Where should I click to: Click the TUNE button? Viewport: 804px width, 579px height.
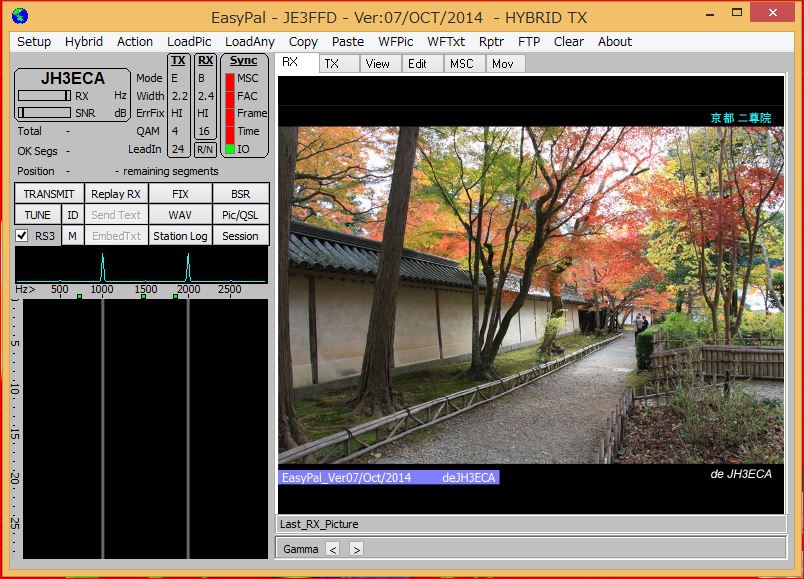point(38,215)
